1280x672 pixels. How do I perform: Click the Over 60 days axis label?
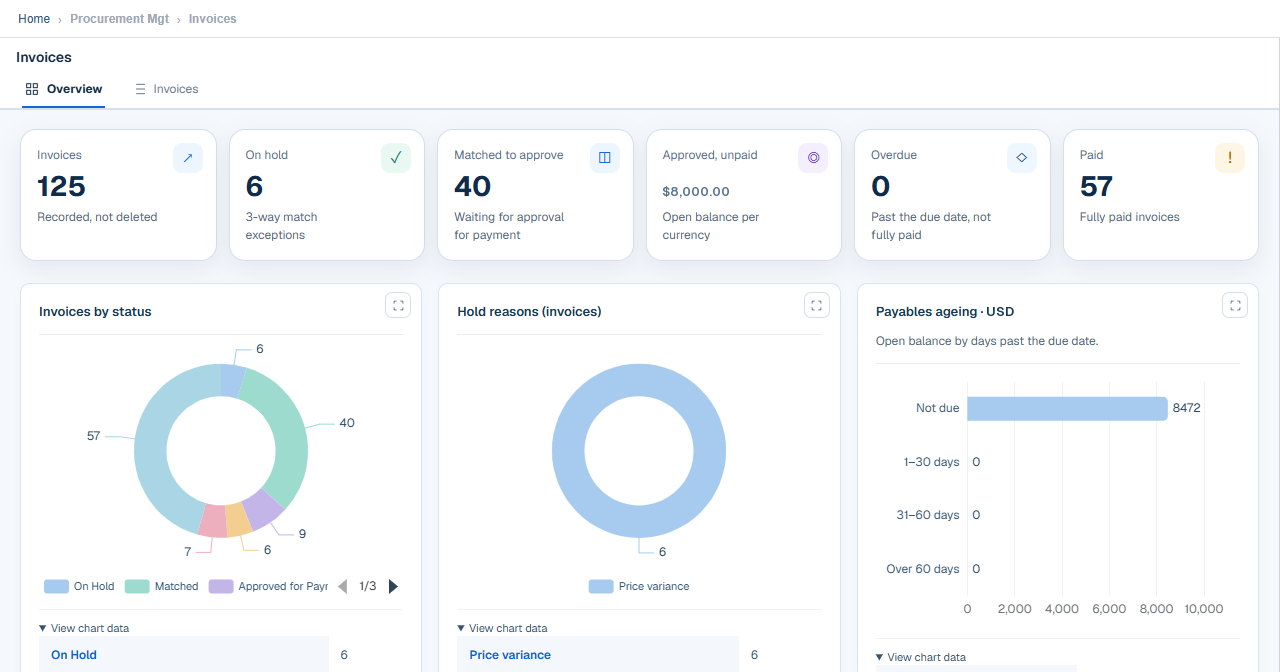[x=923, y=569]
